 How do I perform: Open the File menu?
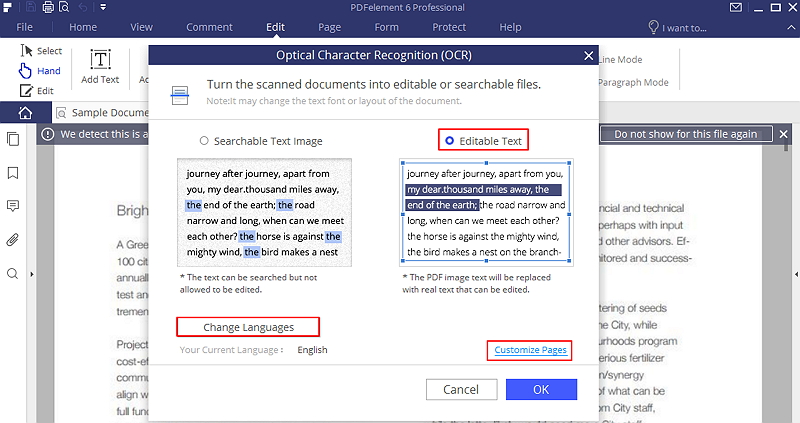(24, 27)
